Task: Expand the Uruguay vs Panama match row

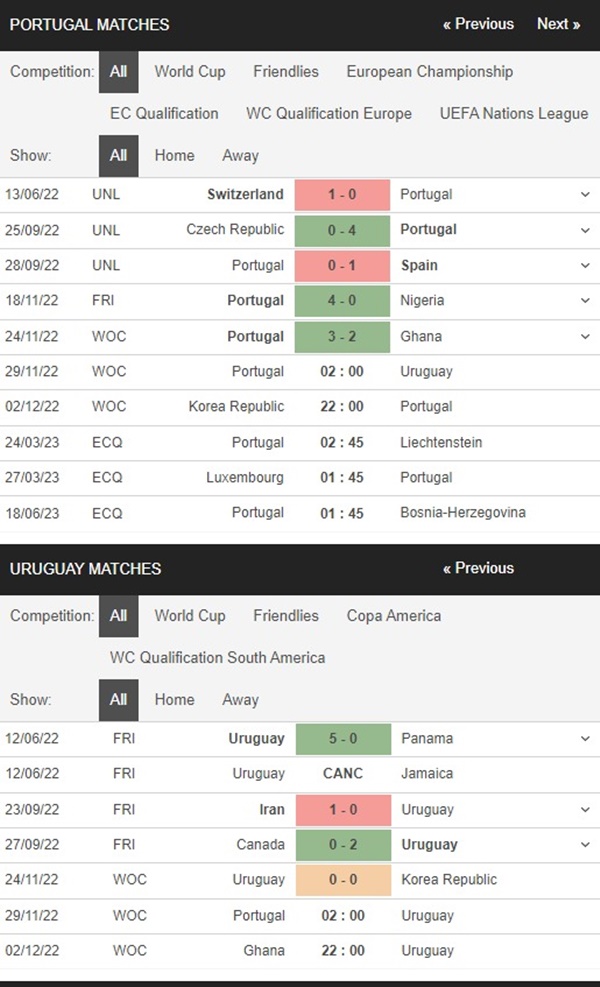Action: pos(585,738)
